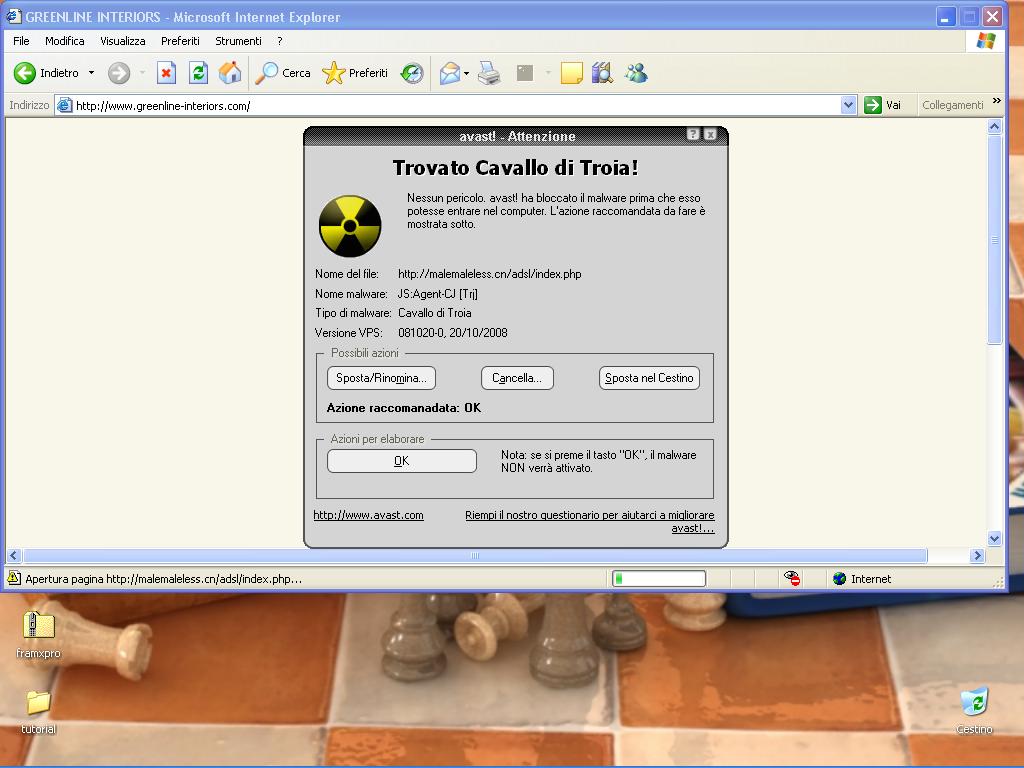Viewport: 1024px width, 768px height.
Task: Open the File menu
Action: [x=21, y=40]
